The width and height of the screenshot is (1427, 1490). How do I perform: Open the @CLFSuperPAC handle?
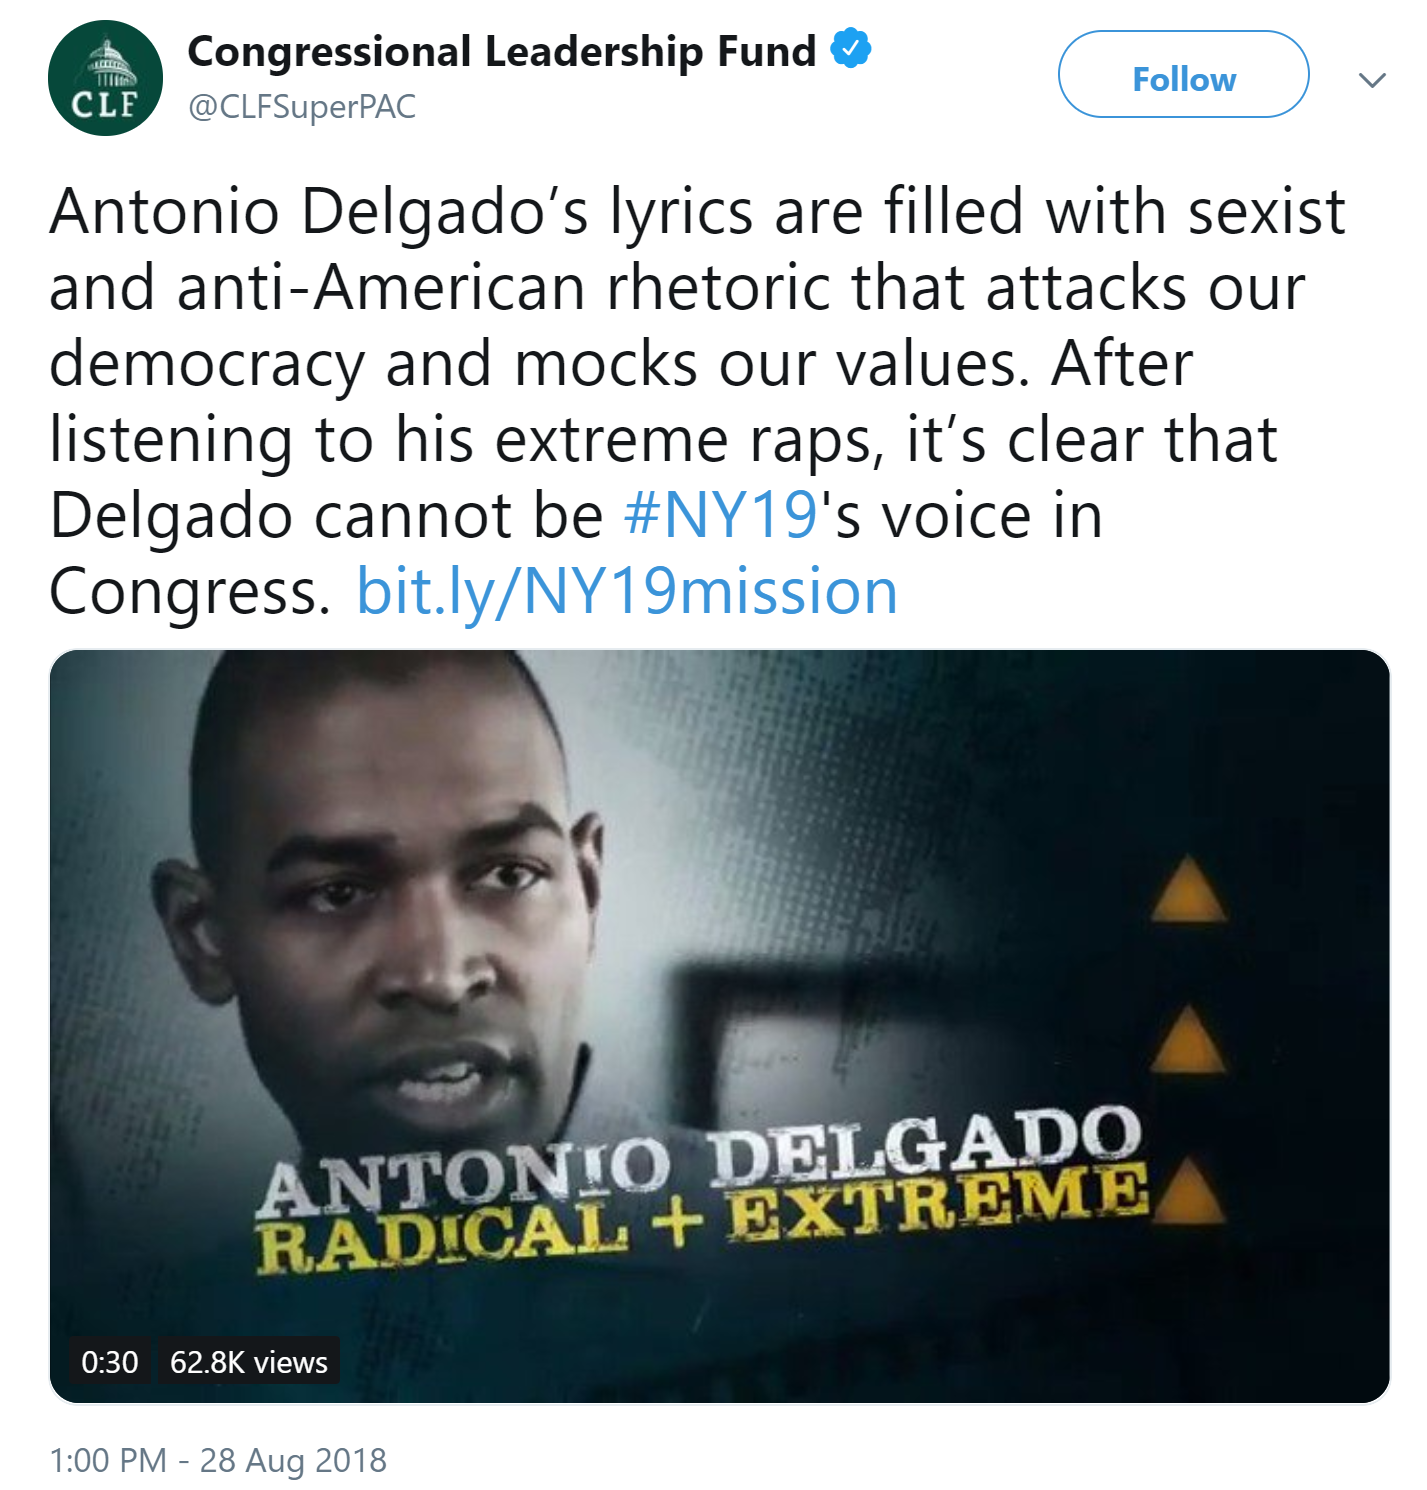(302, 106)
